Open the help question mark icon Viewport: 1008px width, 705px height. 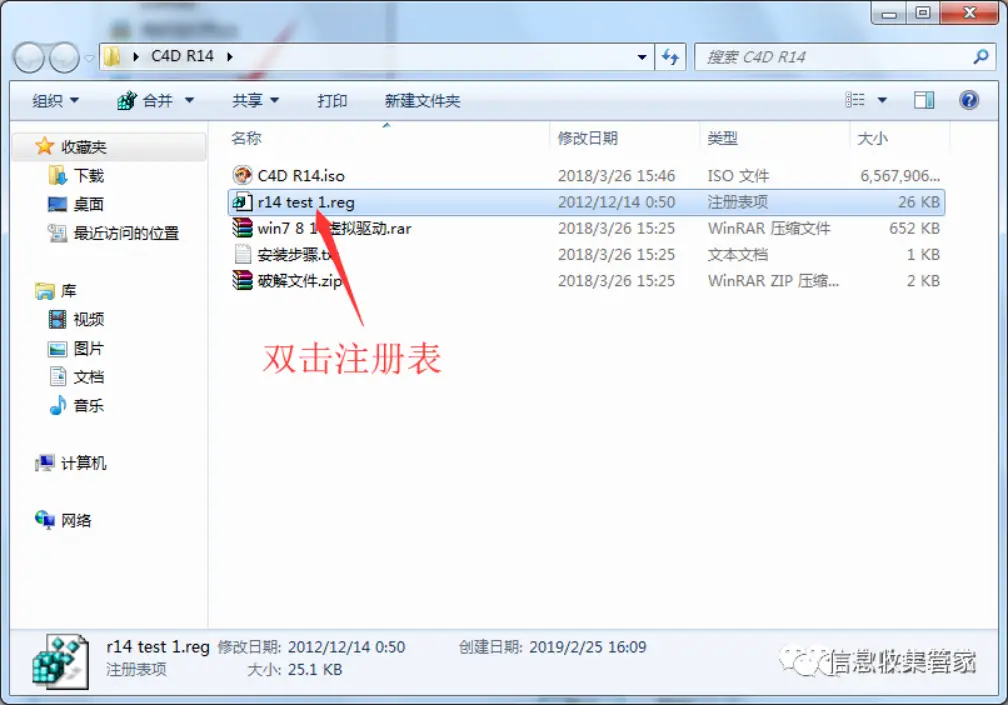pos(969,100)
